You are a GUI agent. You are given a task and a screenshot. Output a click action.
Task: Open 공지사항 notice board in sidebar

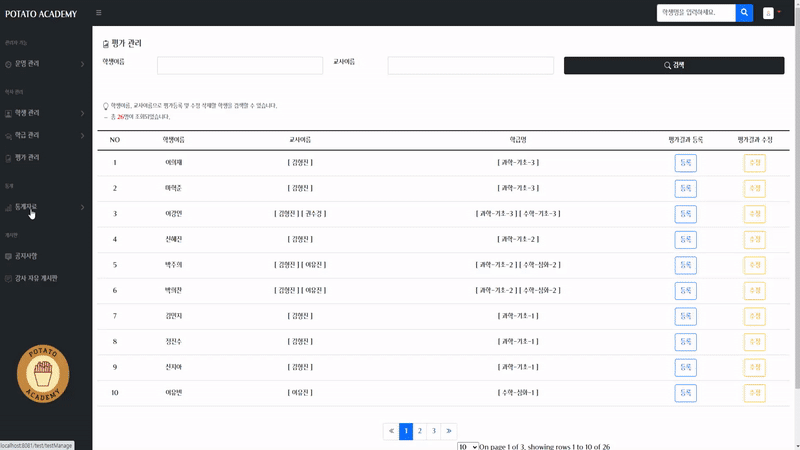[26, 256]
